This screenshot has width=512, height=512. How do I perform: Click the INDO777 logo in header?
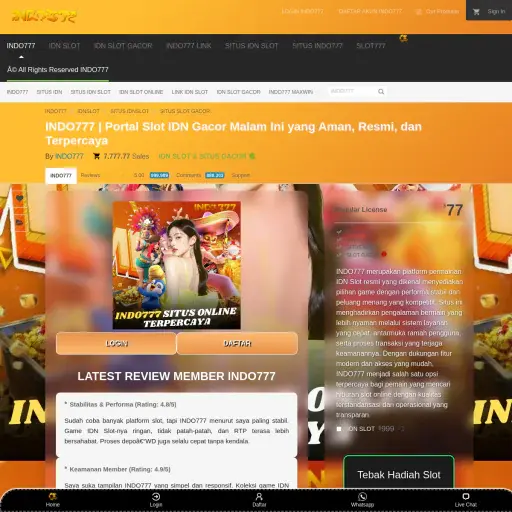point(44,16)
